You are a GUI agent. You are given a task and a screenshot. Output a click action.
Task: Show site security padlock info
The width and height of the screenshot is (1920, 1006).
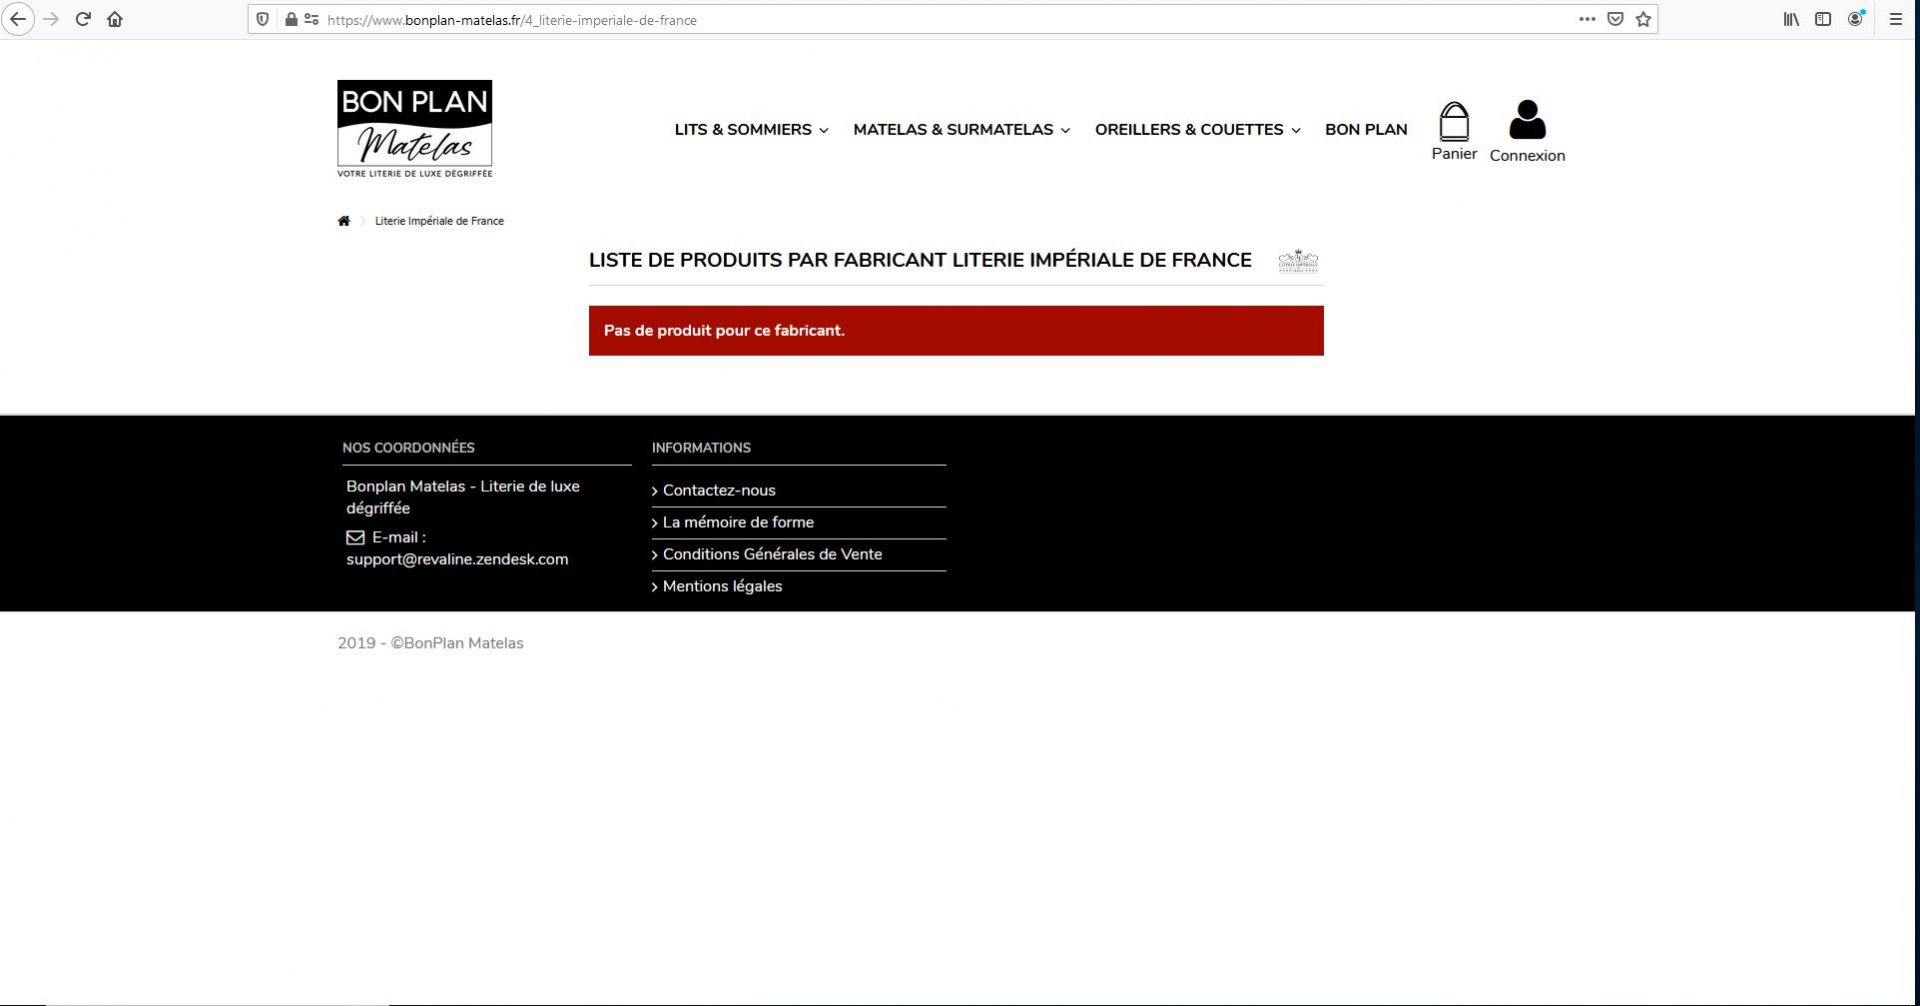(291, 19)
